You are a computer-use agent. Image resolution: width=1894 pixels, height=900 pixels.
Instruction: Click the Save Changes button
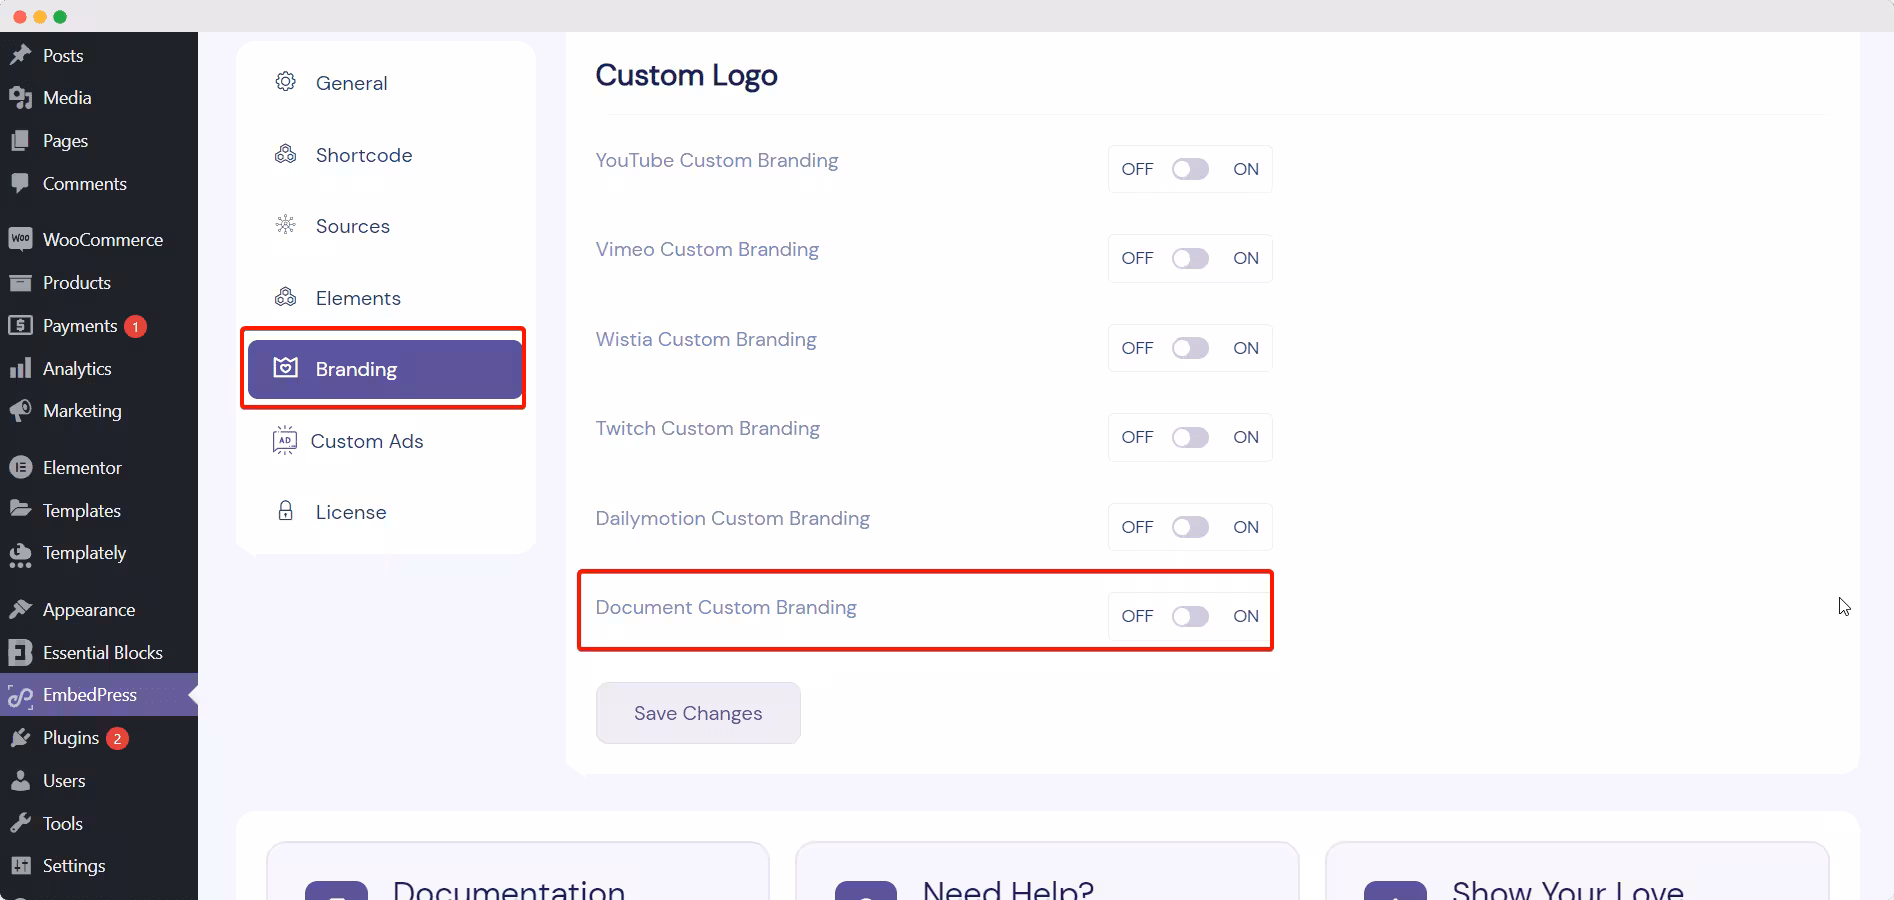[698, 713]
